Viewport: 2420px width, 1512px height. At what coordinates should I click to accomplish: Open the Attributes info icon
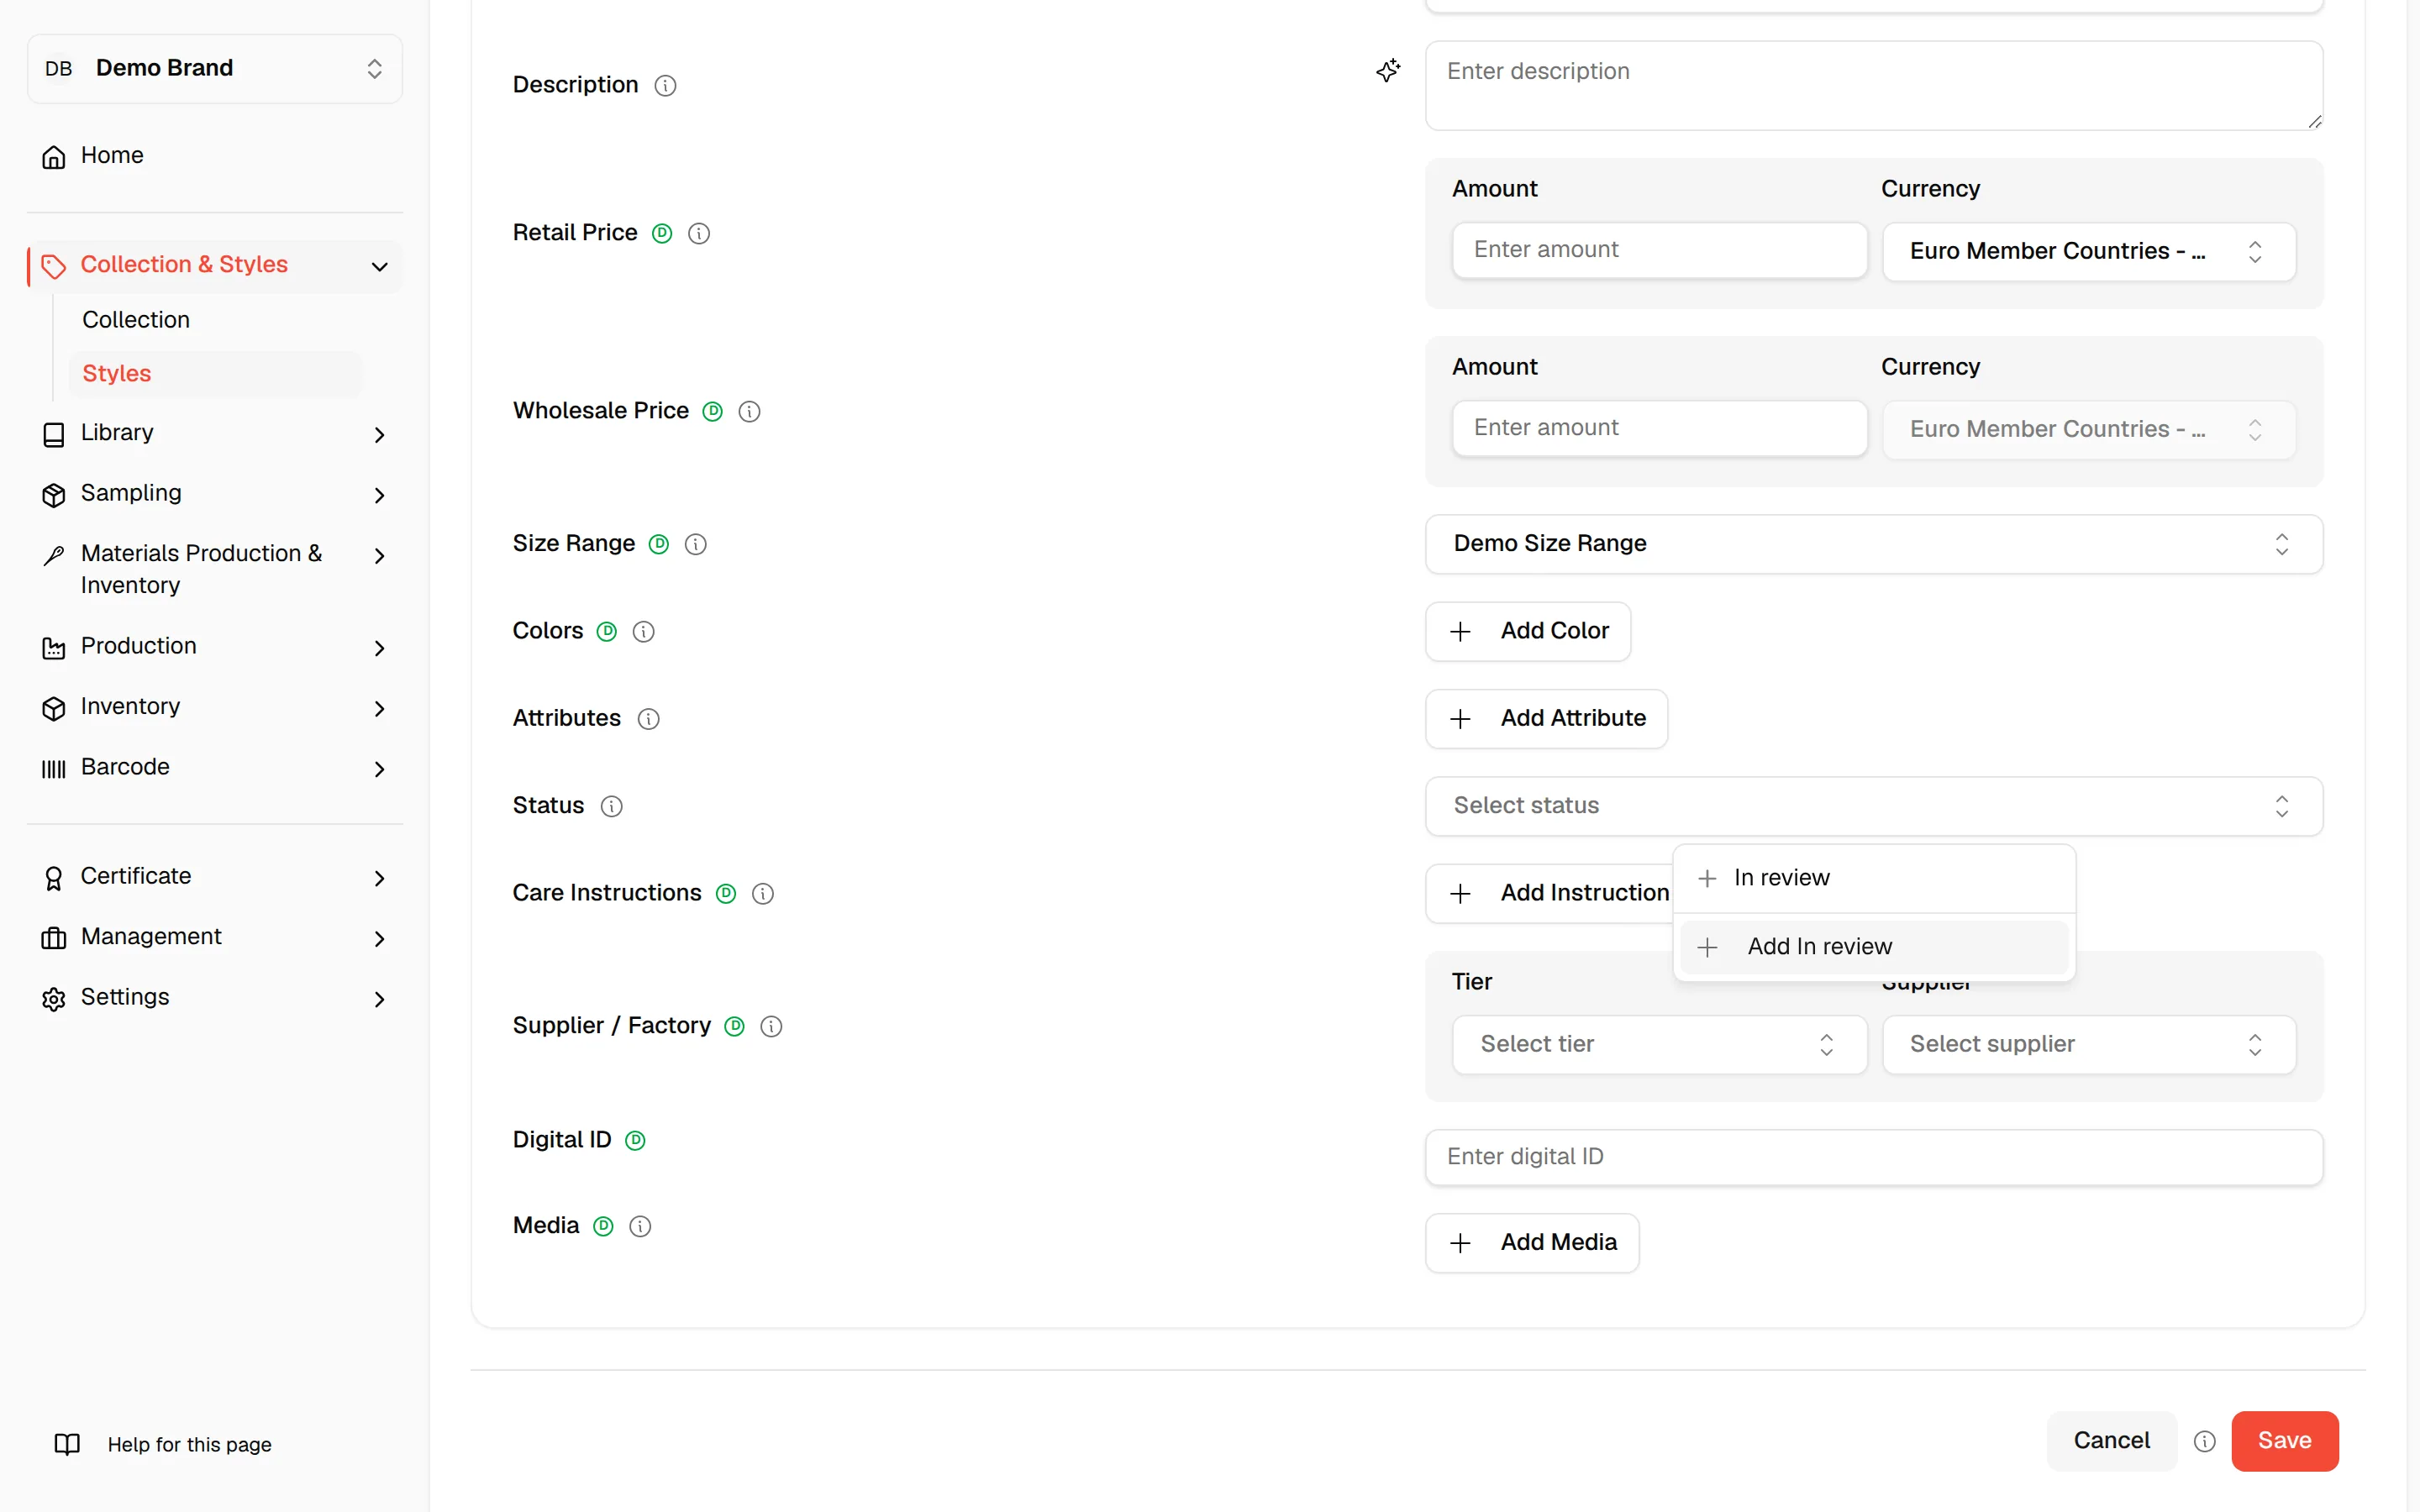[x=648, y=719]
